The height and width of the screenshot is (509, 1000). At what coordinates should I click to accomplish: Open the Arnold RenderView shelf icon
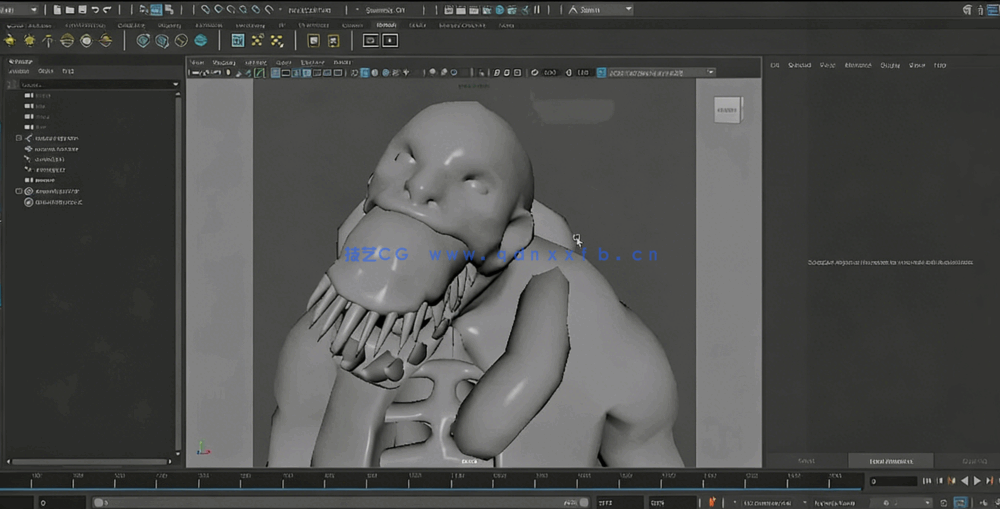[371, 40]
